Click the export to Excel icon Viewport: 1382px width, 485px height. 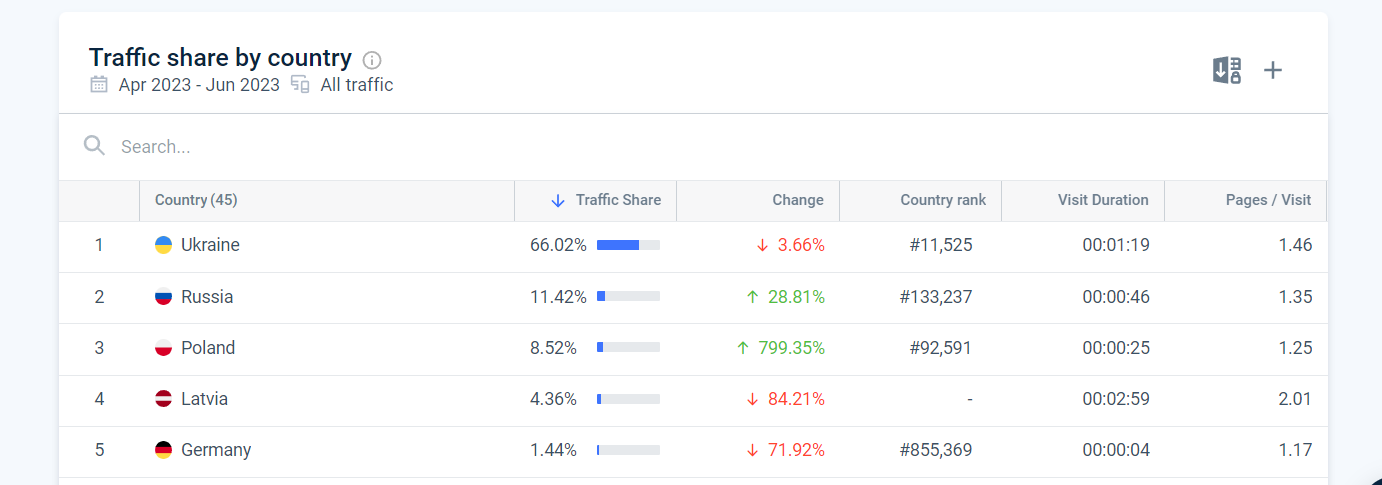1227,70
